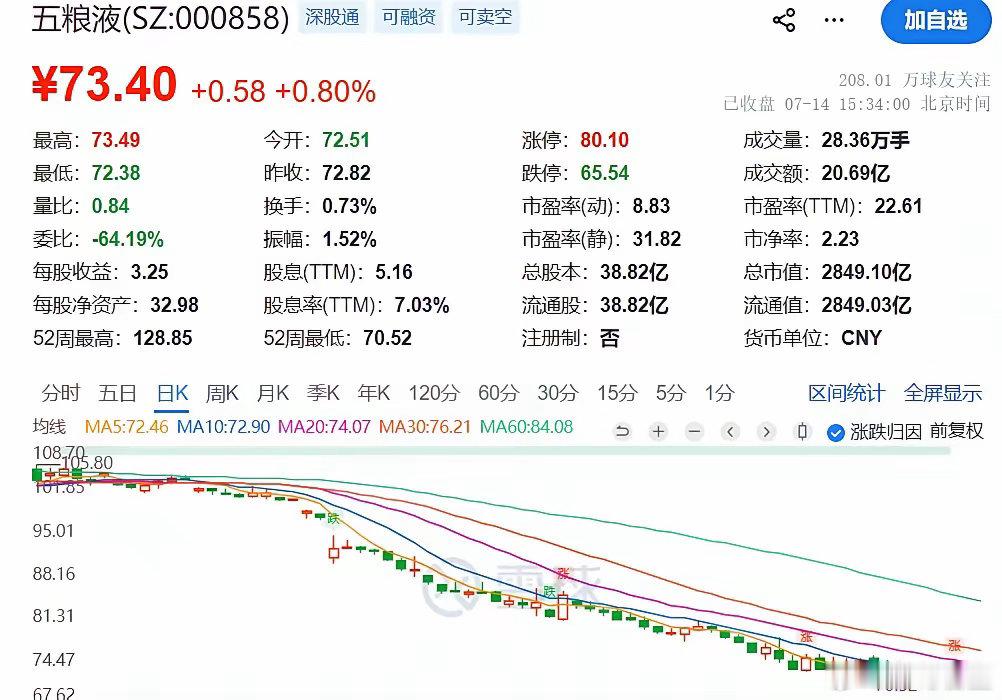
Task: Click the 均线 moving average label
Action: tap(49, 426)
